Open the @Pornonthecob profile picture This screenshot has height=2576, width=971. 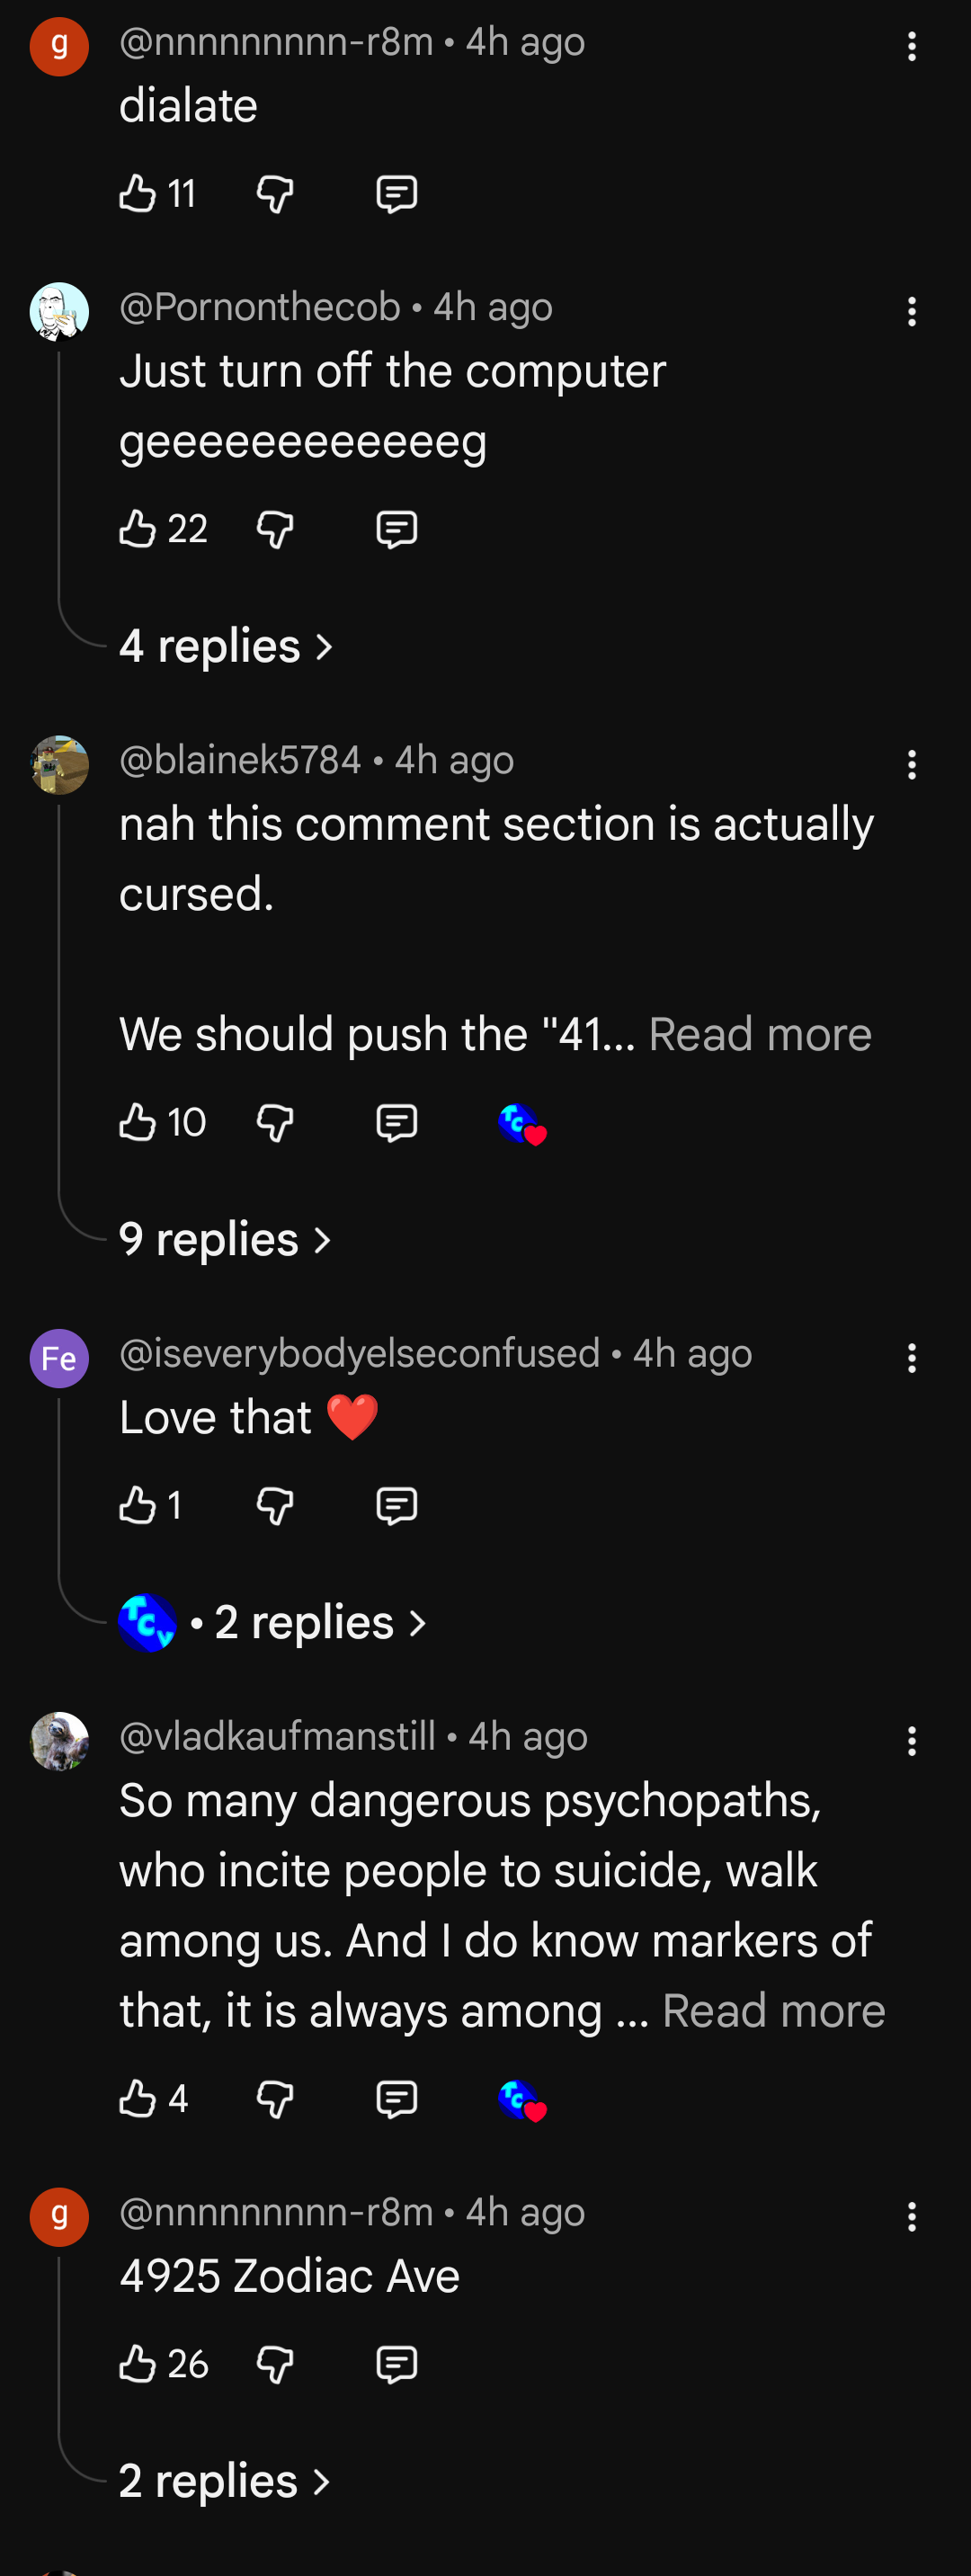tap(59, 312)
